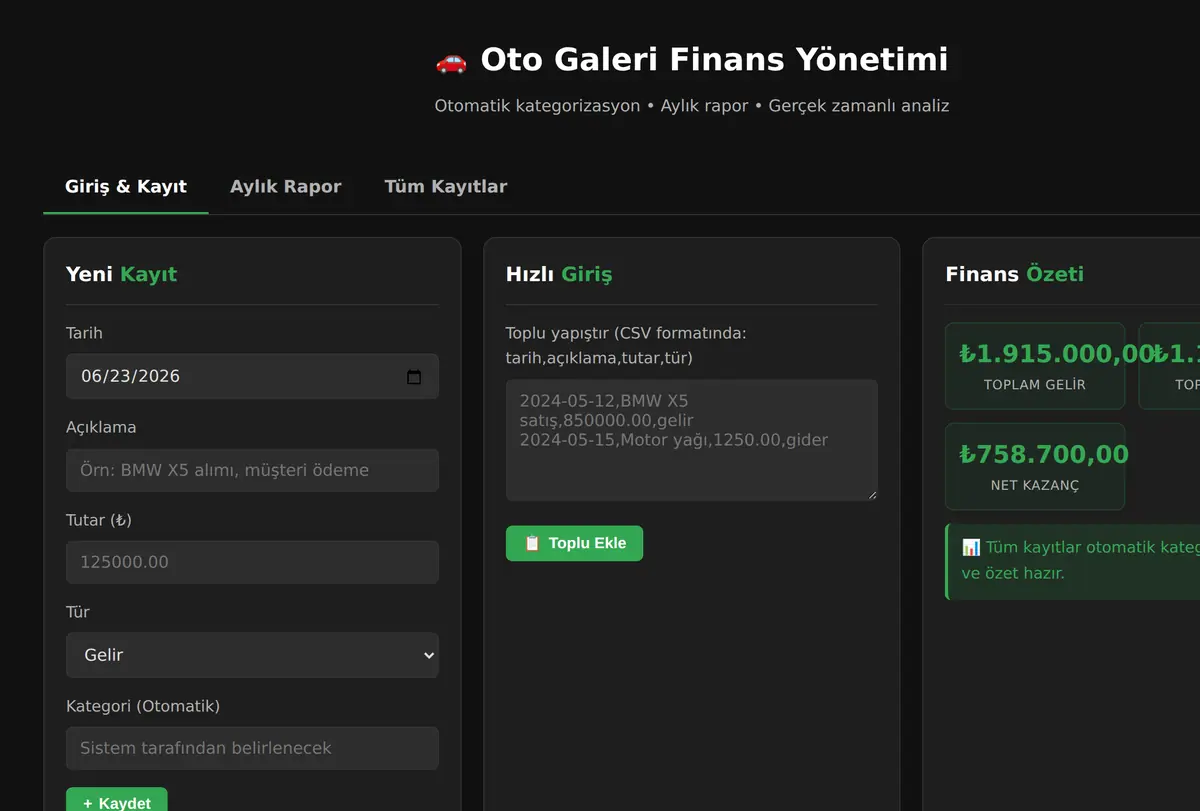Click the green info message about Tüm kayıtlar
The height and width of the screenshot is (811, 1200).
(x=1073, y=561)
